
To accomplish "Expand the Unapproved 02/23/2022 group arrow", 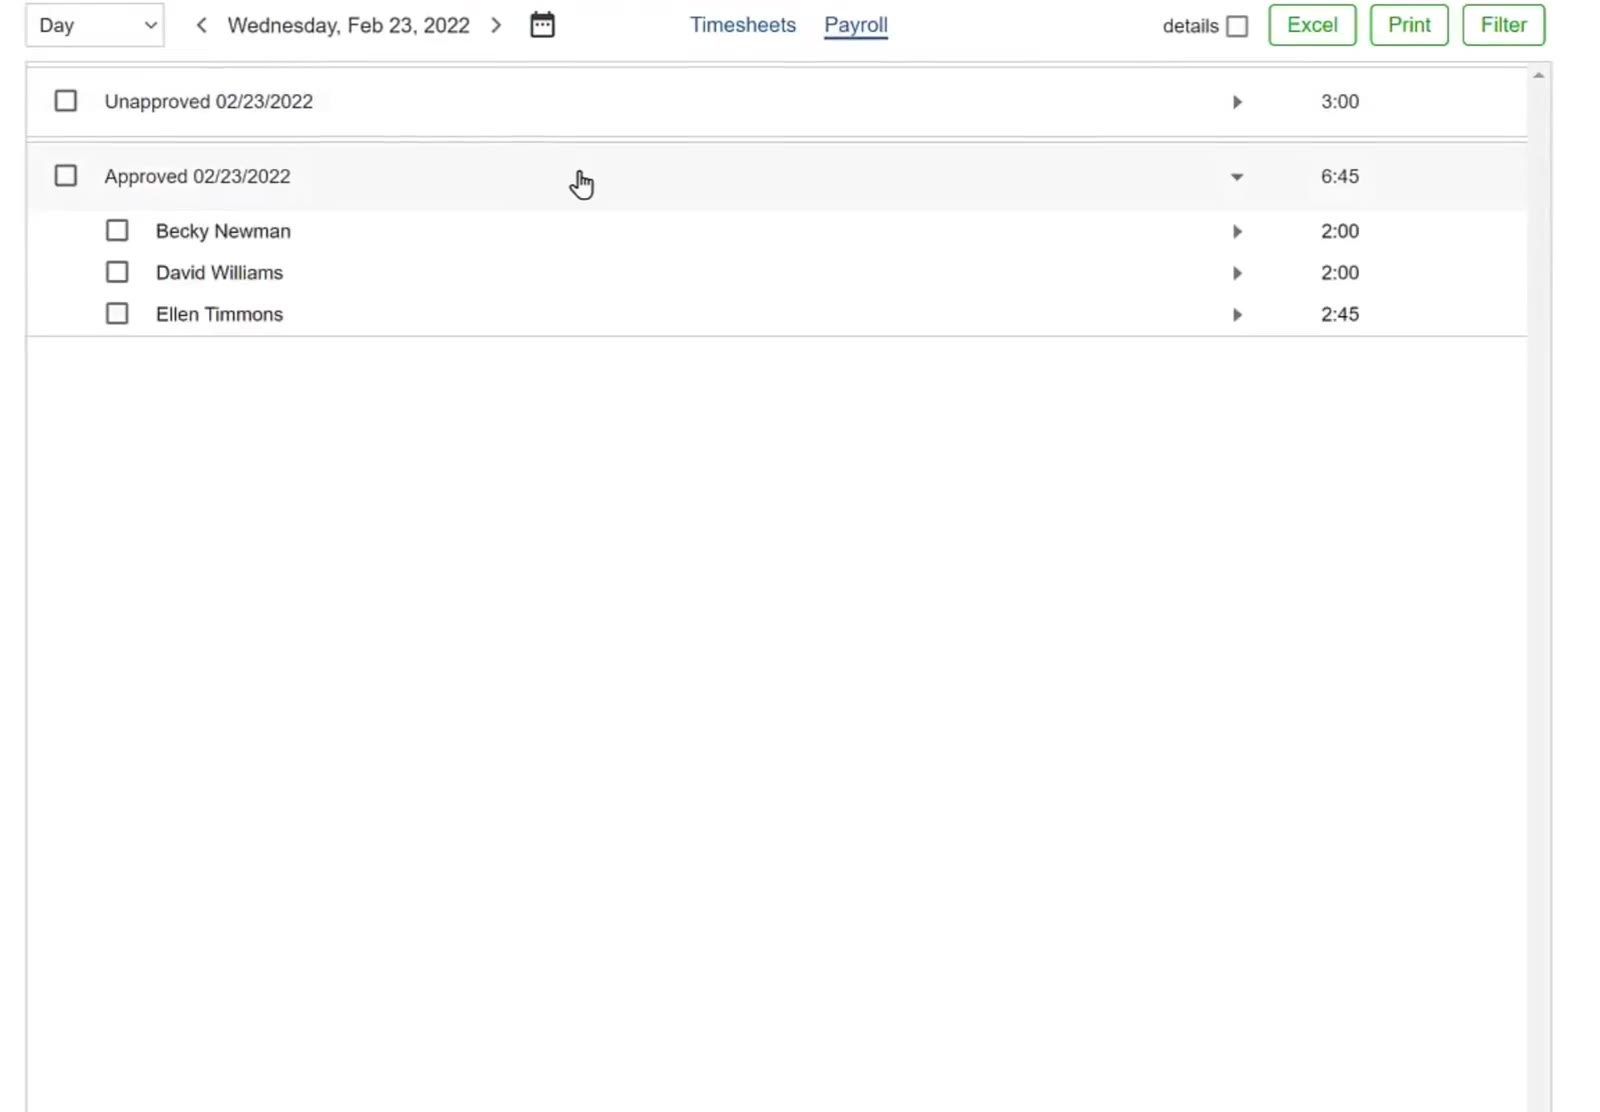I will (x=1237, y=102).
